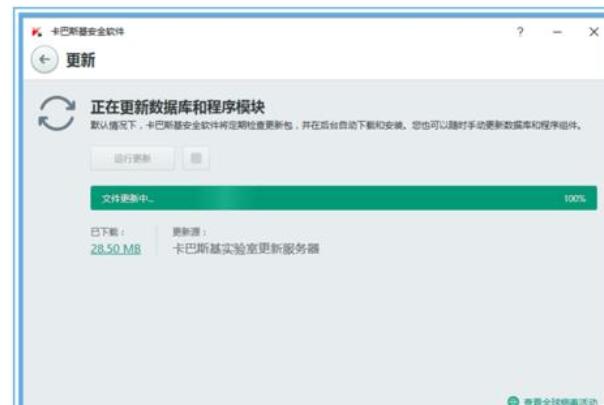Image resolution: width=604 pixels, height=405 pixels.
Task: Click the circular update arrows icon
Action: point(57,113)
